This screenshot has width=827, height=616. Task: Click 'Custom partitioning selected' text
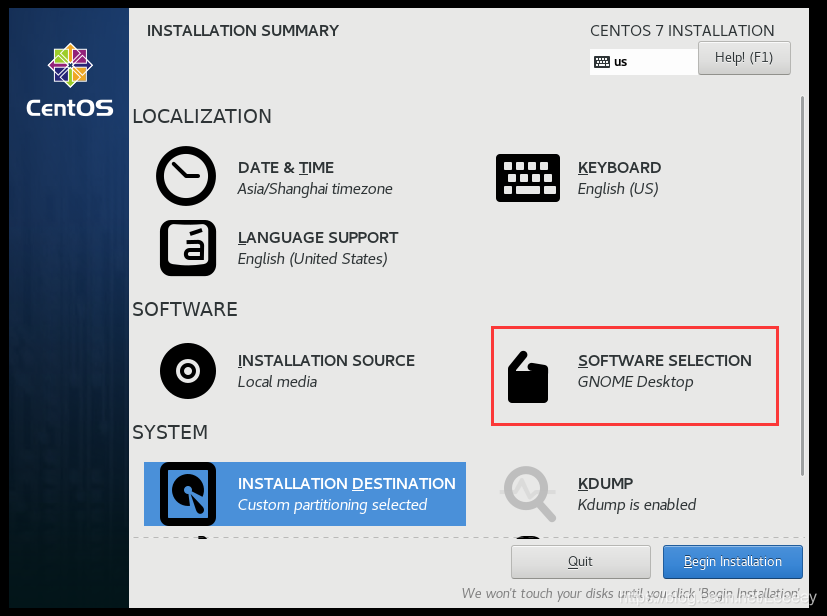pyautogui.click(x=332, y=505)
